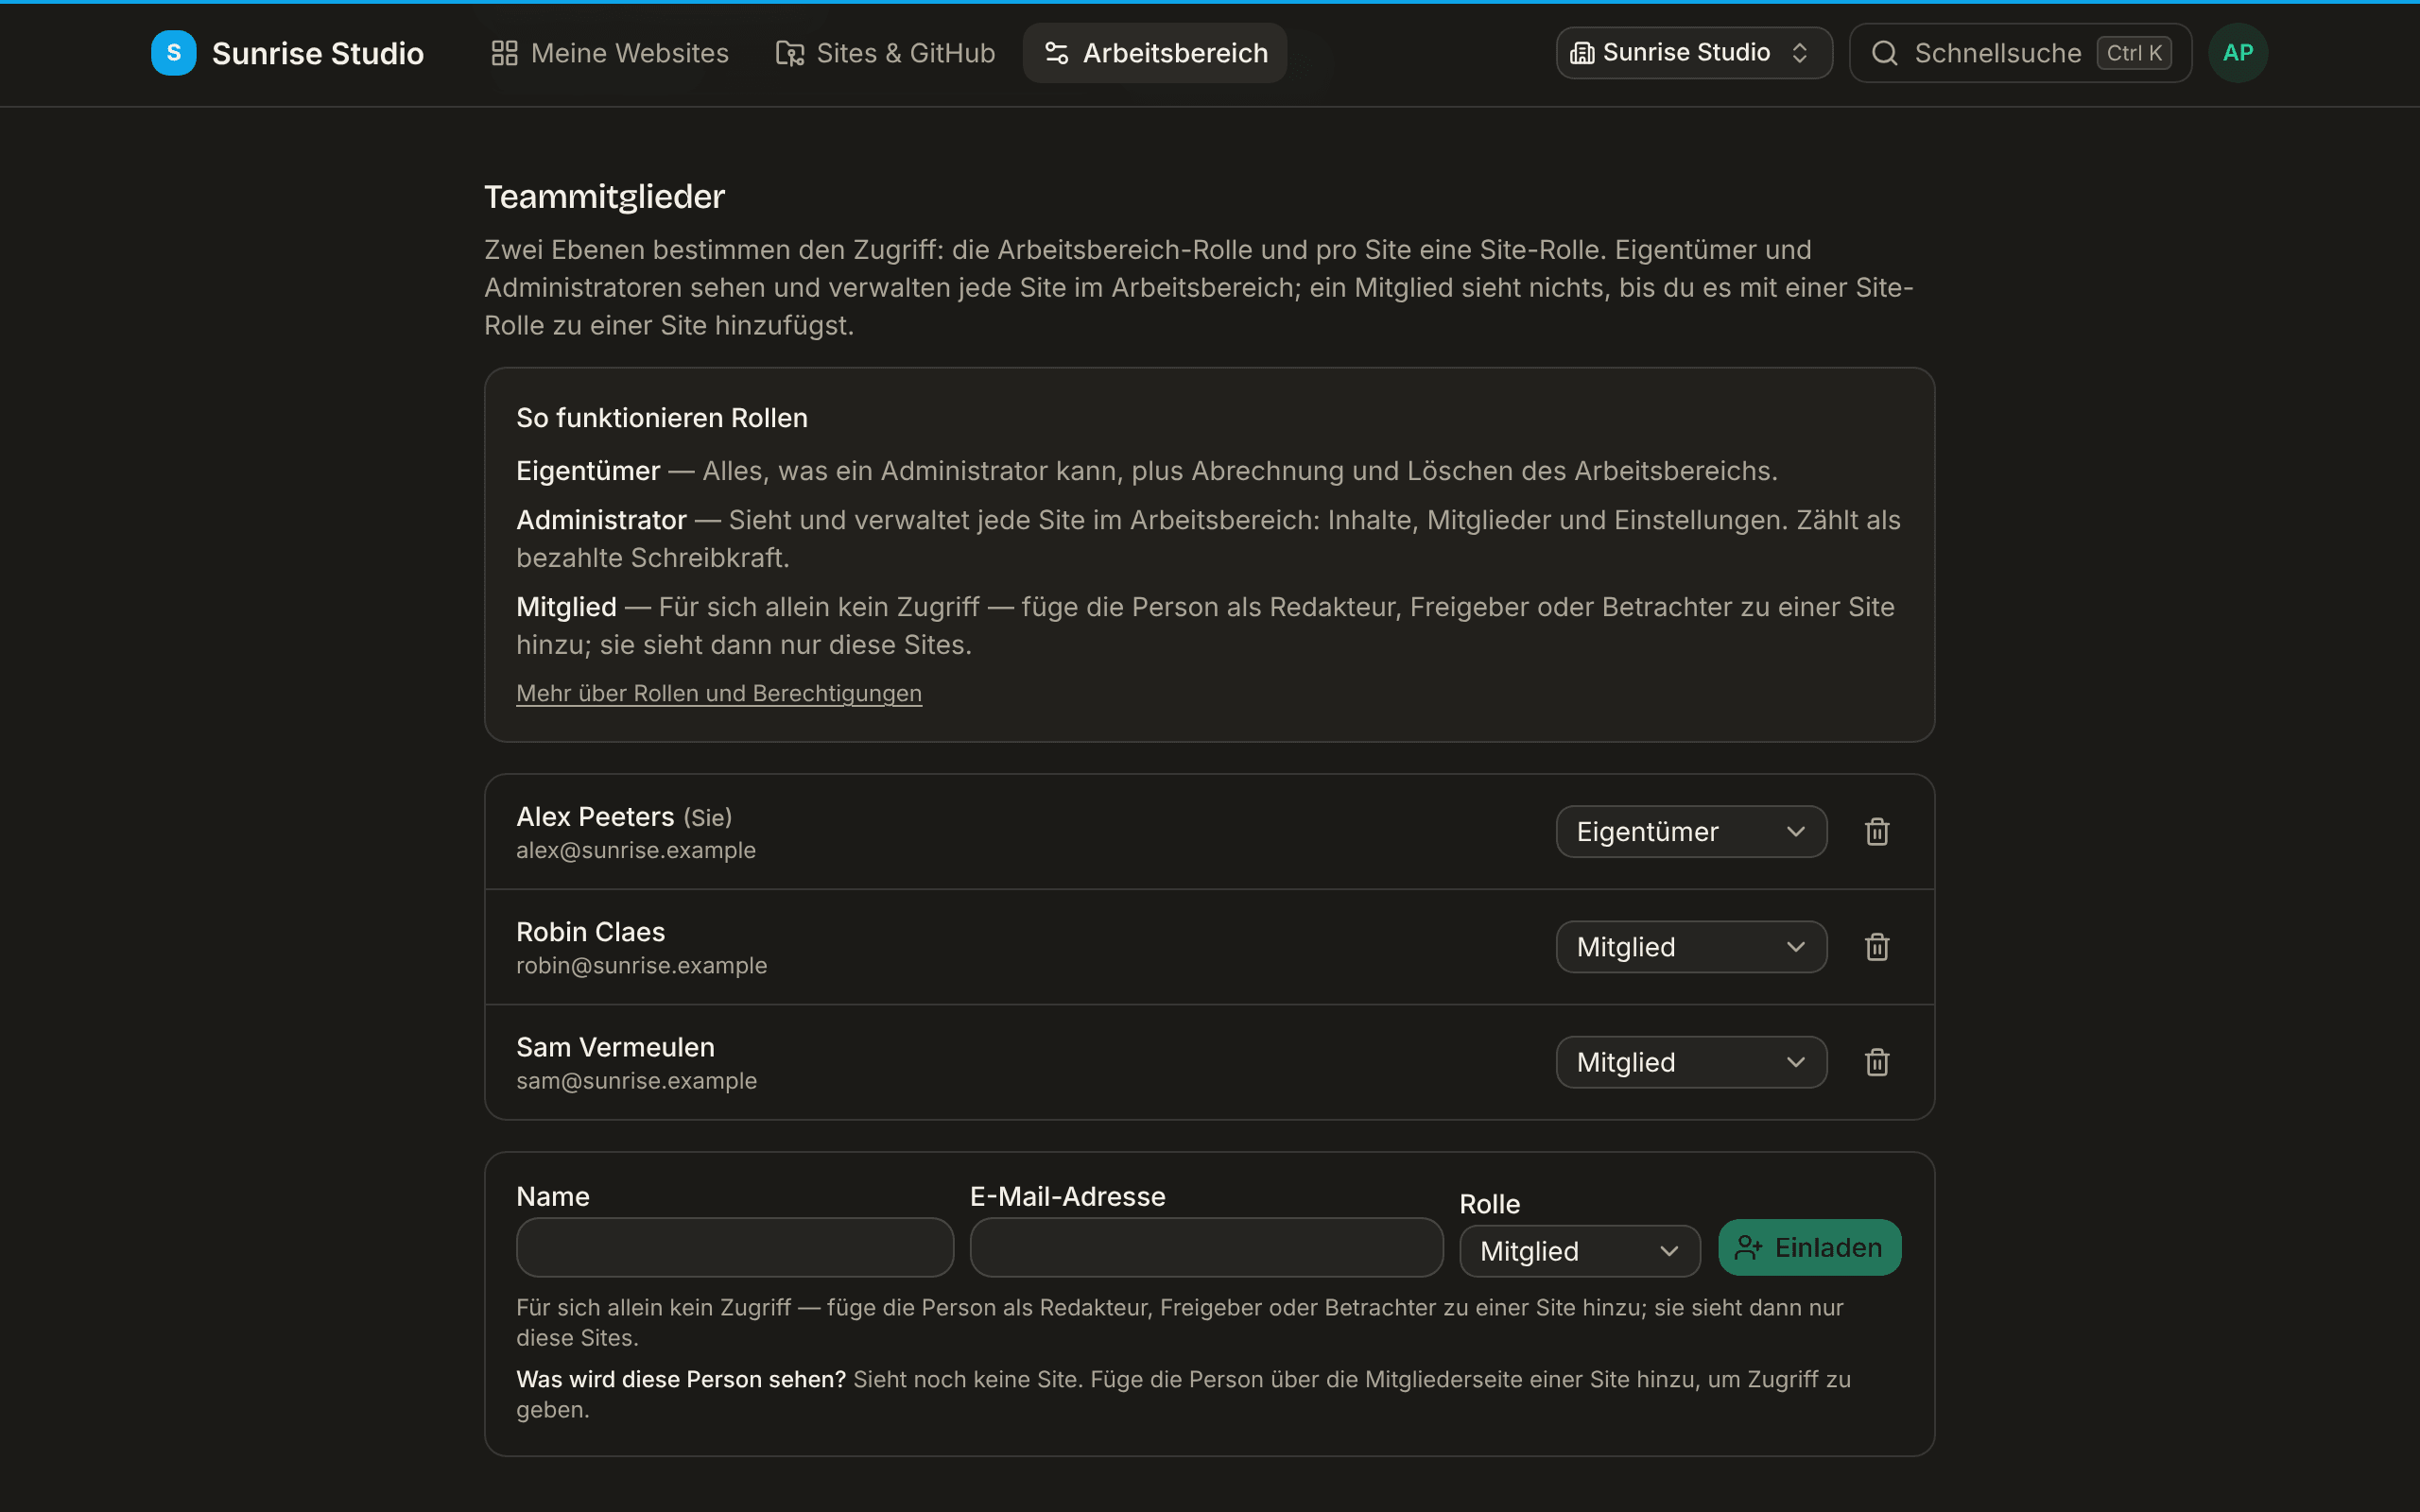
Task: Click the email sam@sunrise.example
Action: pos(637,1080)
